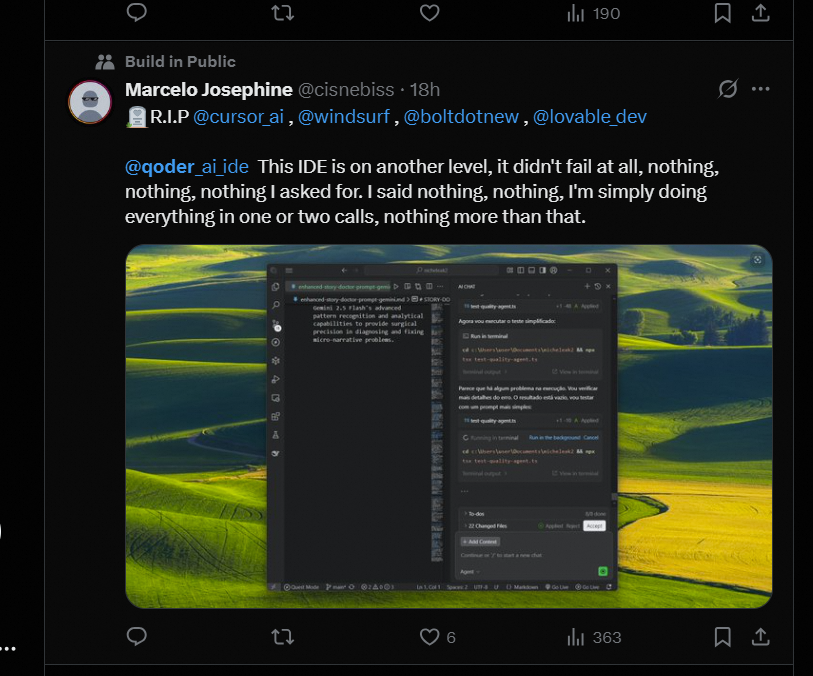Switch to the enhanced-story-doctor-prompt-gemini tab
This screenshot has height=676, width=813.
[x=337, y=284]
